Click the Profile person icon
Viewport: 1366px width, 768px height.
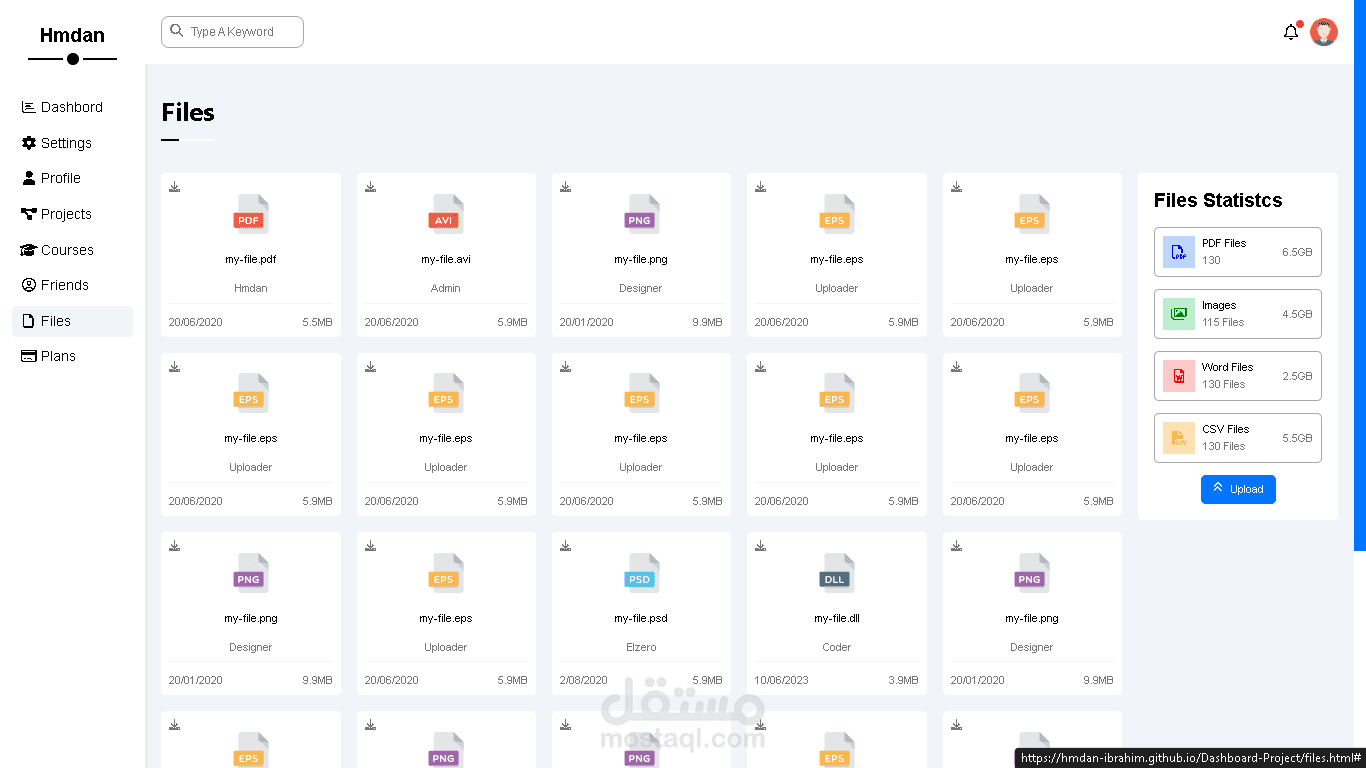coord(29,178)
